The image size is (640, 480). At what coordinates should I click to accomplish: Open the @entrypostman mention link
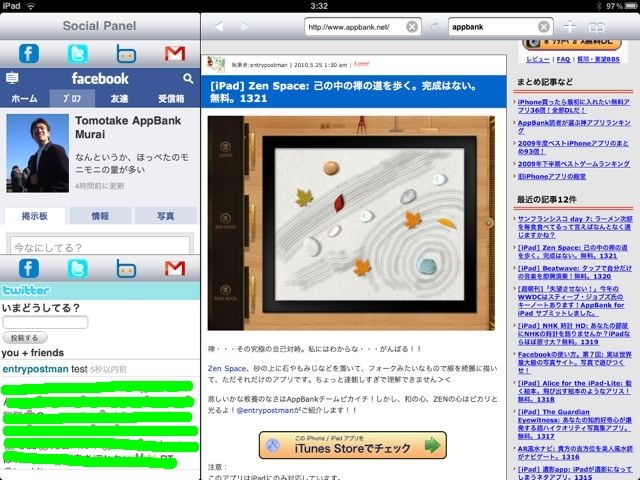(265, 410)
